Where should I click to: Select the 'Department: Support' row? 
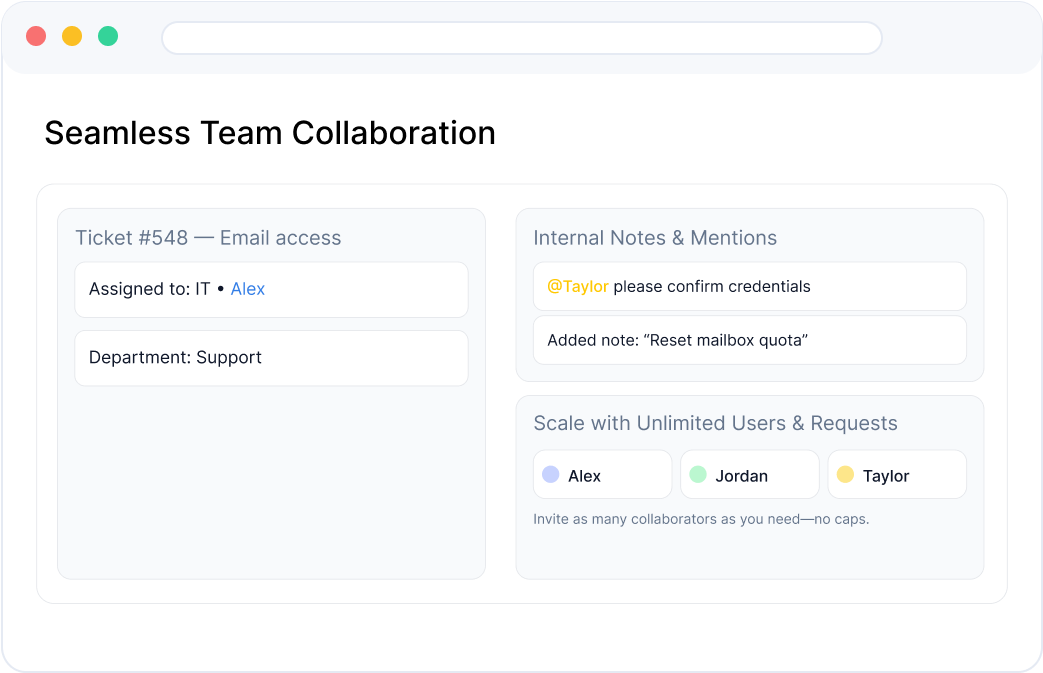click(271, 358)
